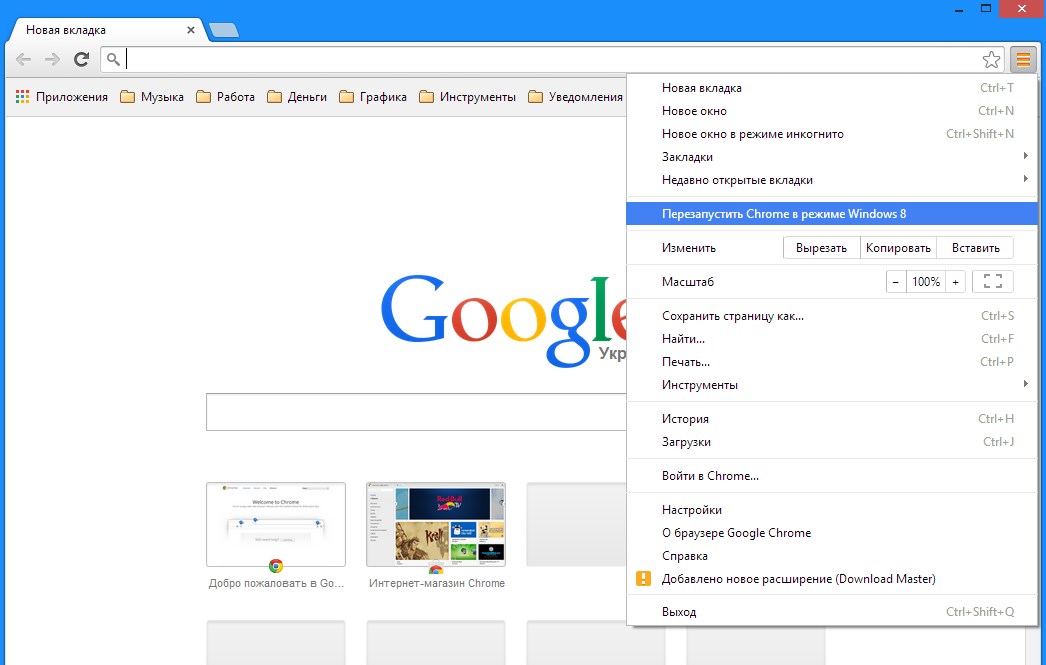The width and height of the screenshot is (1046, 665).
Task: Open the Музыка bookmarks folder
Action: [151, 97]
